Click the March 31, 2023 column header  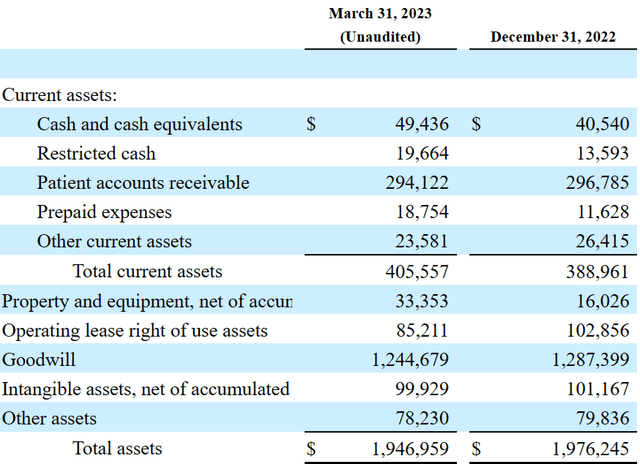(x=379, y=14)
